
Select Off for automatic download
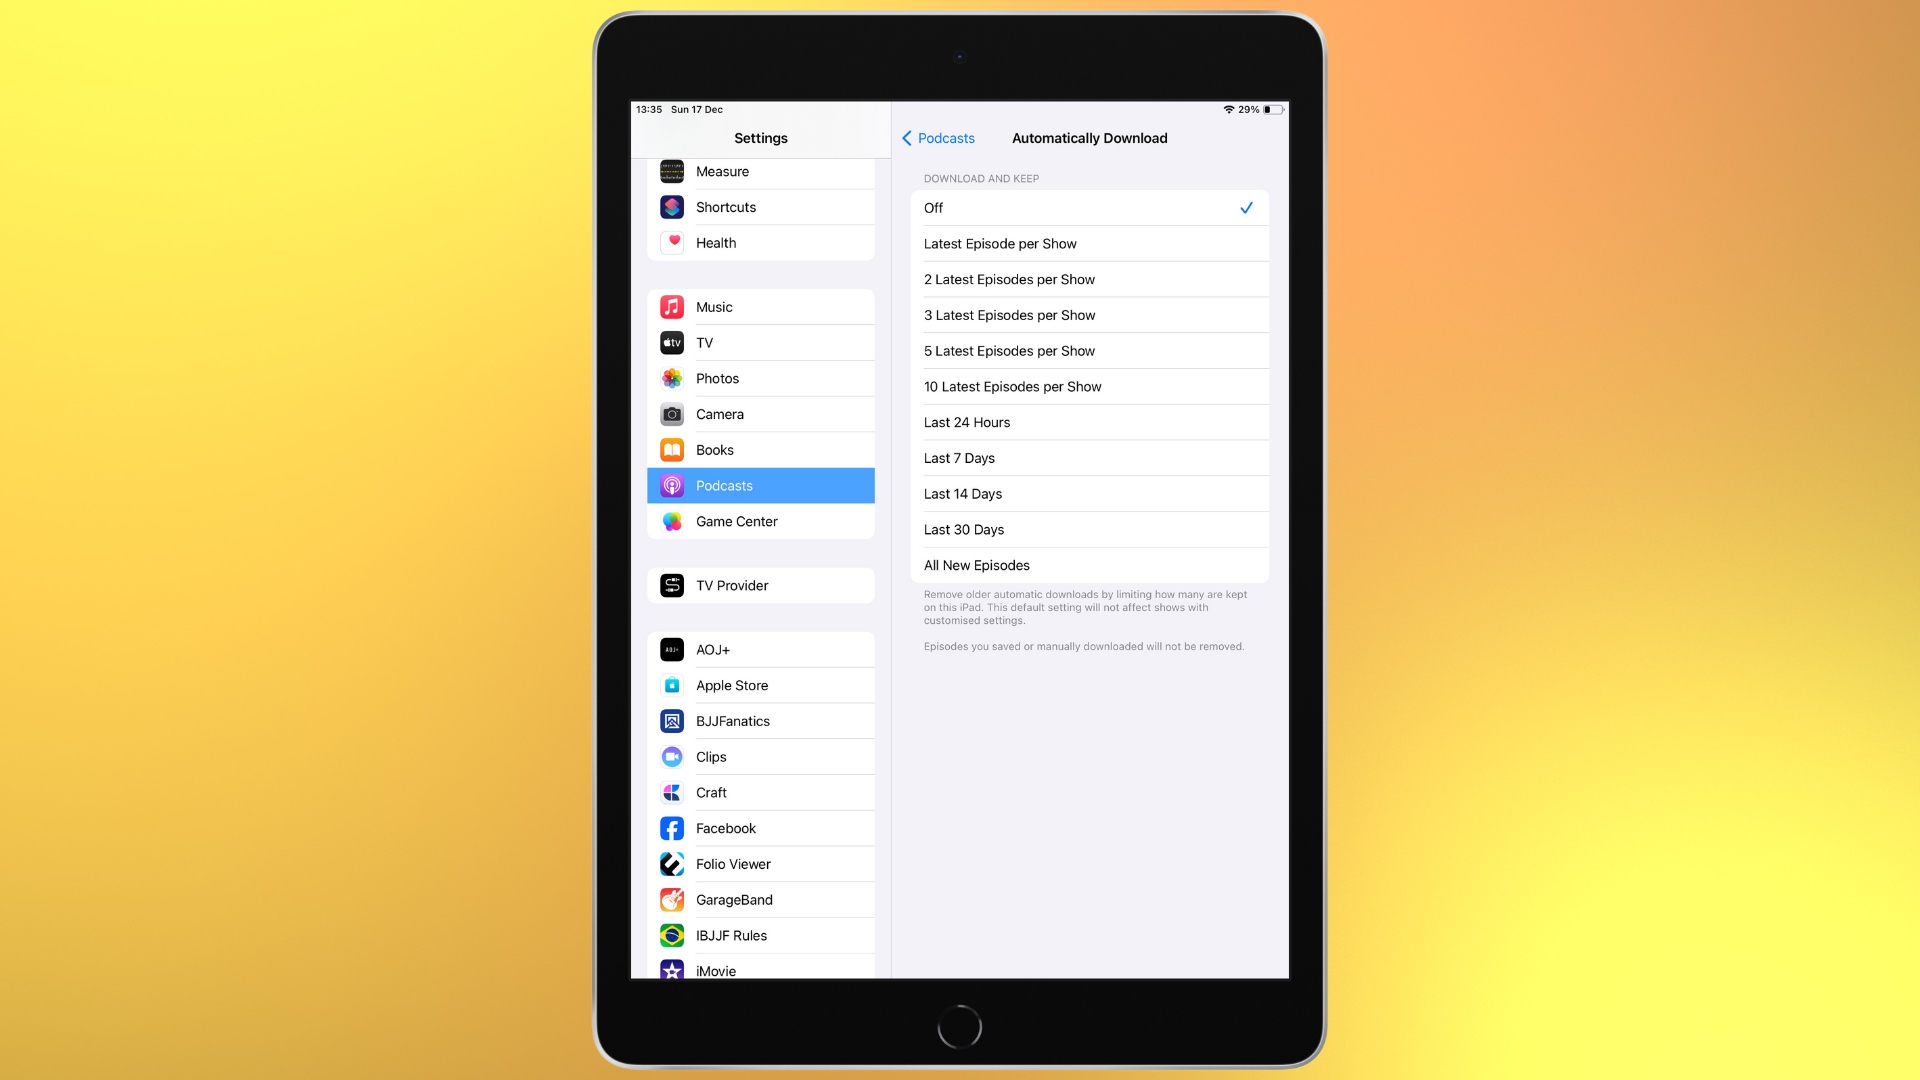(x=1088, y=207)
